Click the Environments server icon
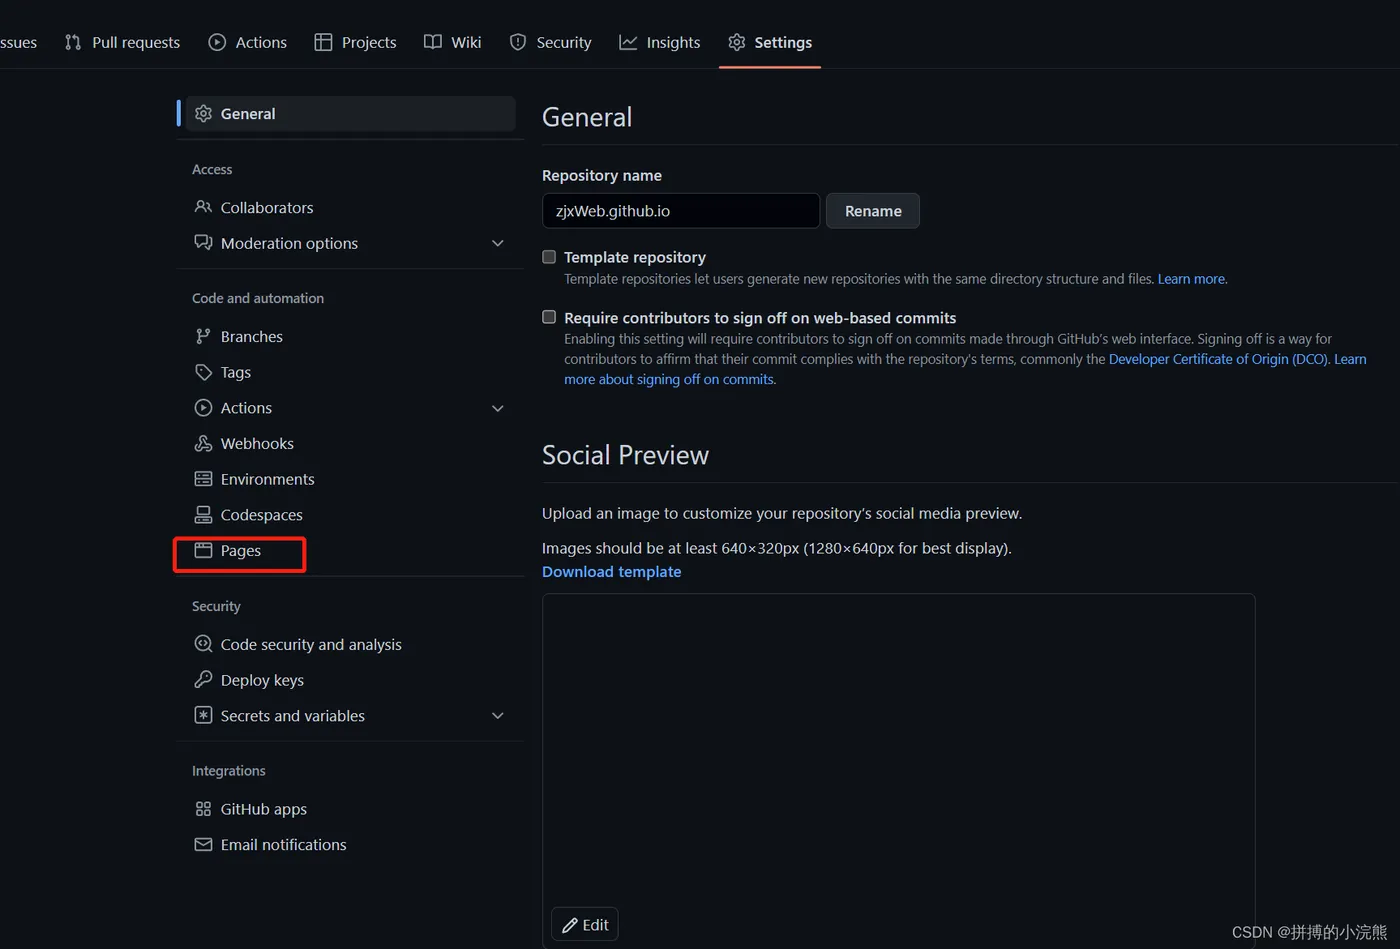This screenshot has height=949, width=1400. click(203, 479)
